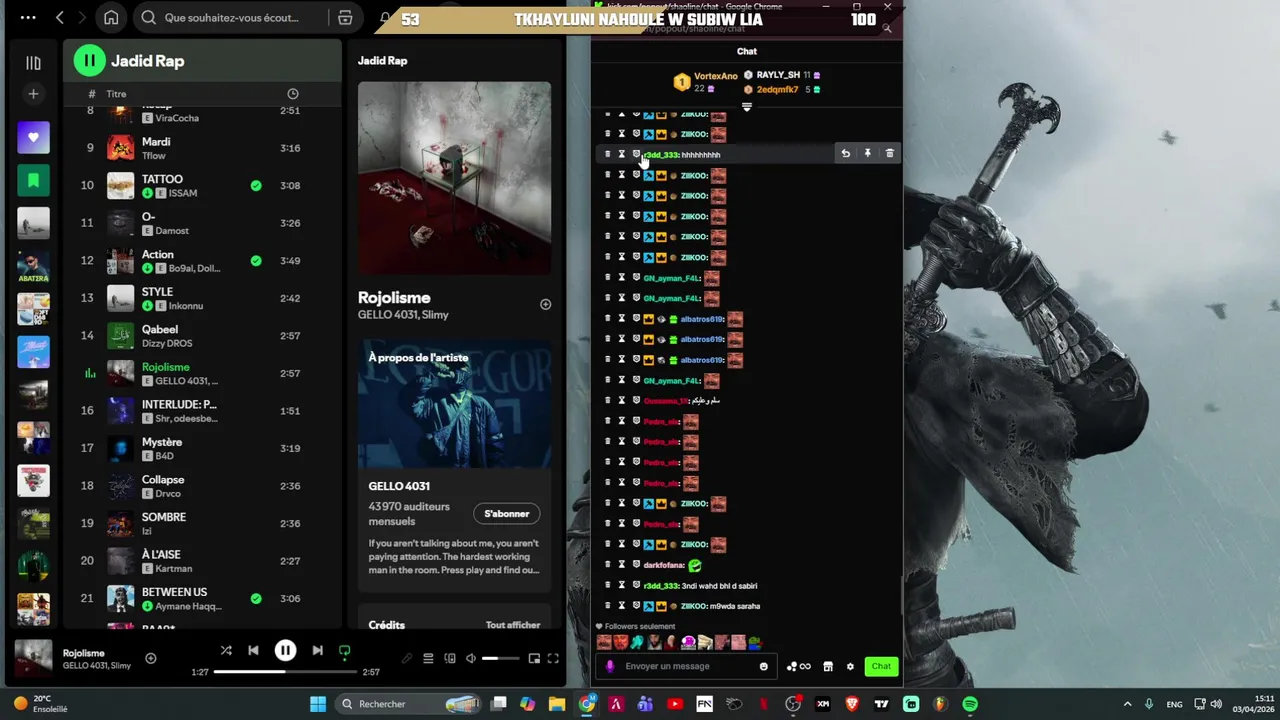Sort by the Titre column header
The width and height of the screenshot is (1280, 720).
pos(116,94)
